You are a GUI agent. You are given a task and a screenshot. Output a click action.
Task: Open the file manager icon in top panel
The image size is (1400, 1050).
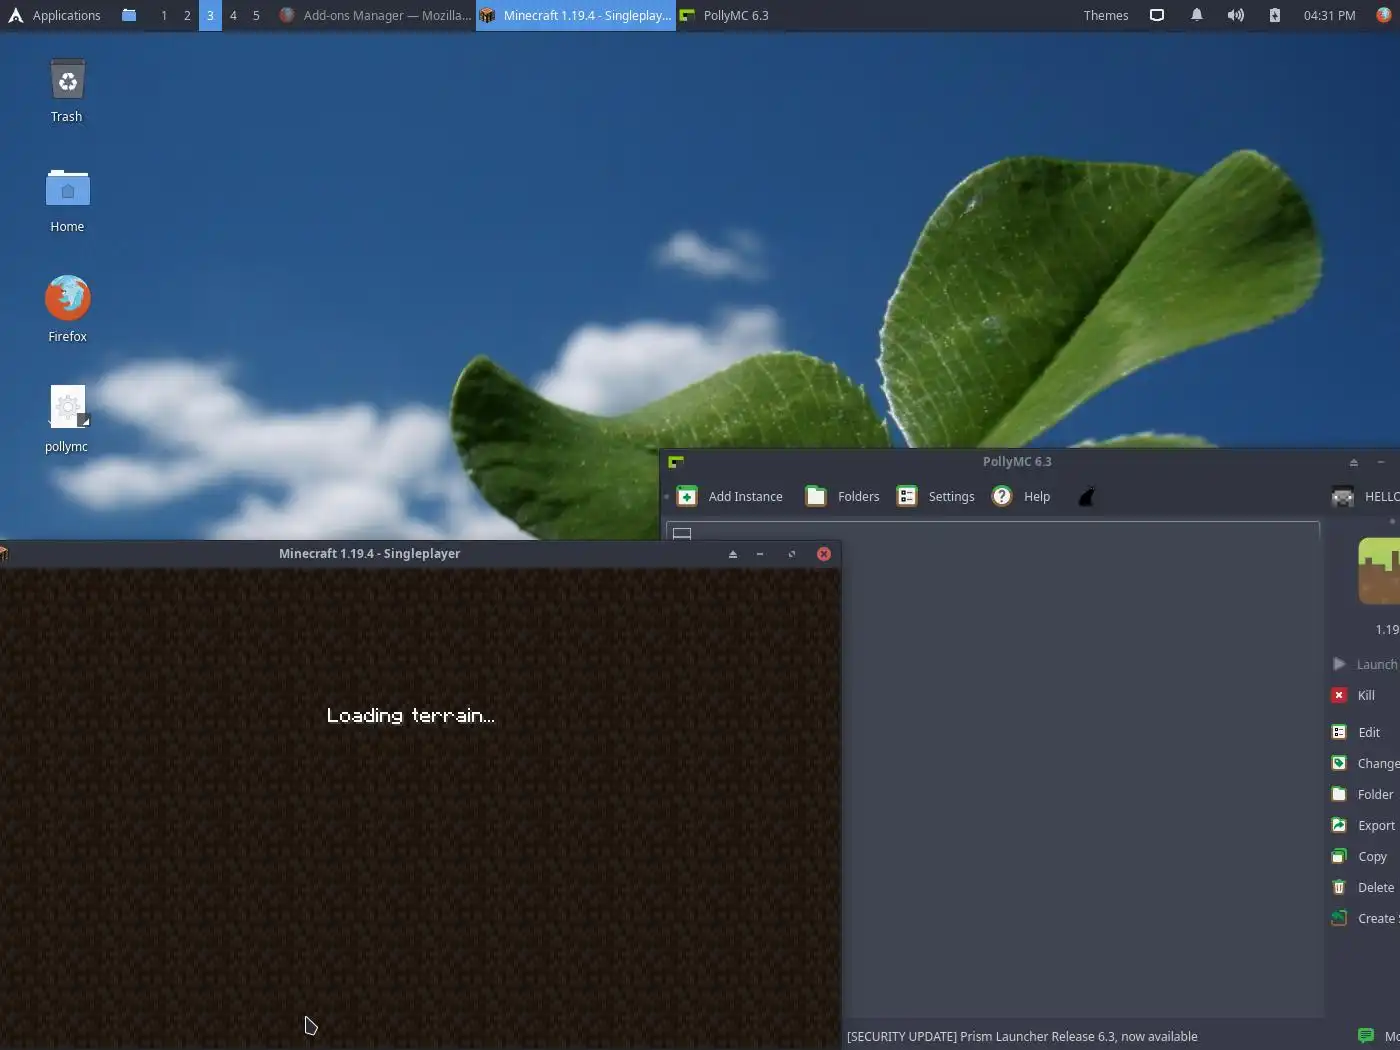point(129,15)
